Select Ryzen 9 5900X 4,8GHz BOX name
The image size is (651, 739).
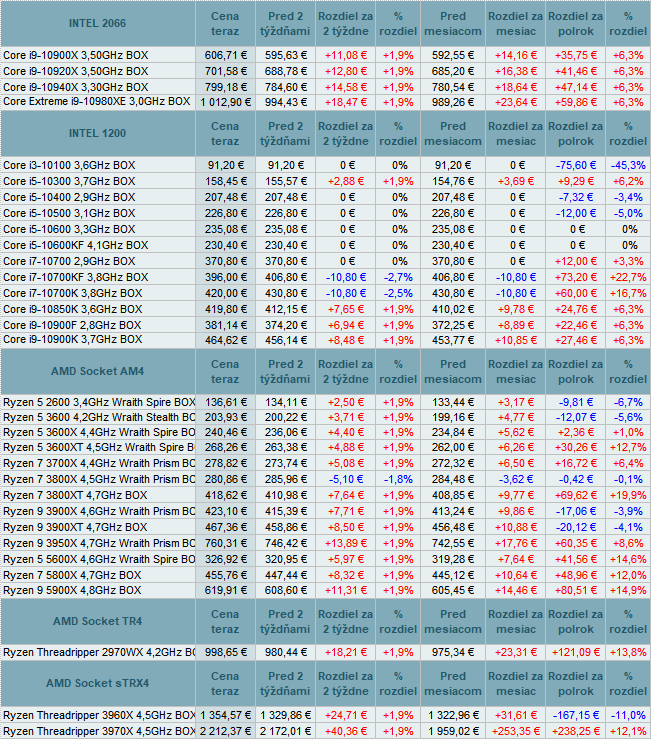72,591
